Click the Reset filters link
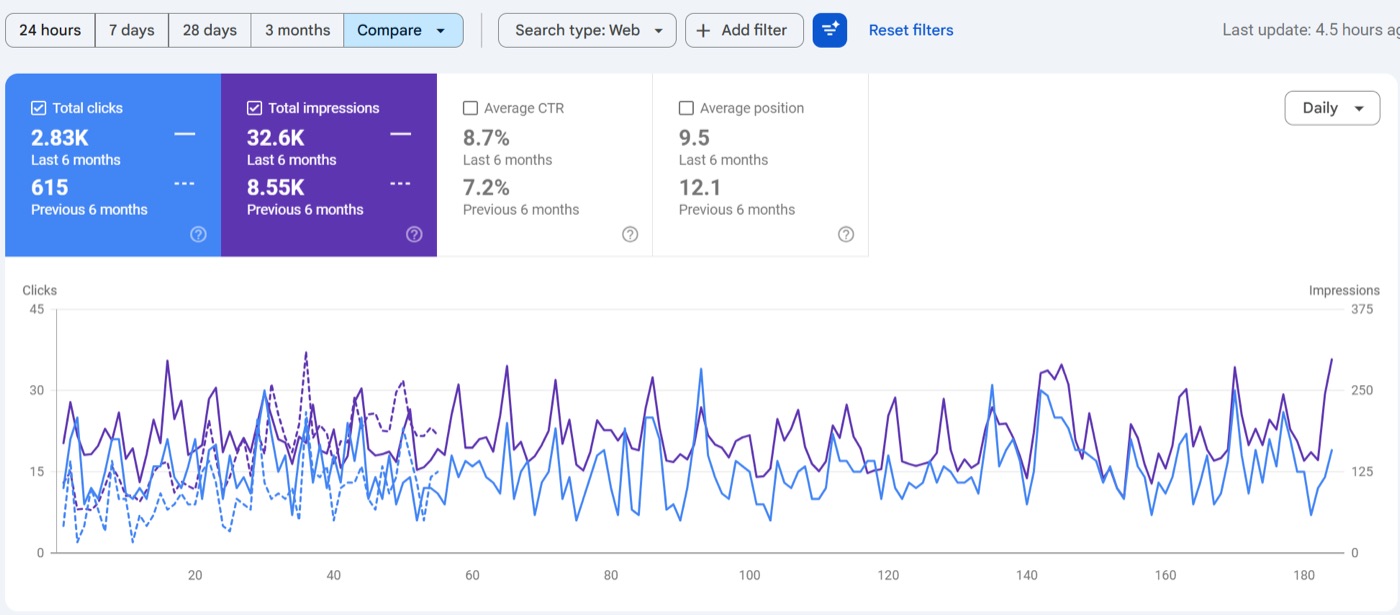1400x615 pixels. 911,30
